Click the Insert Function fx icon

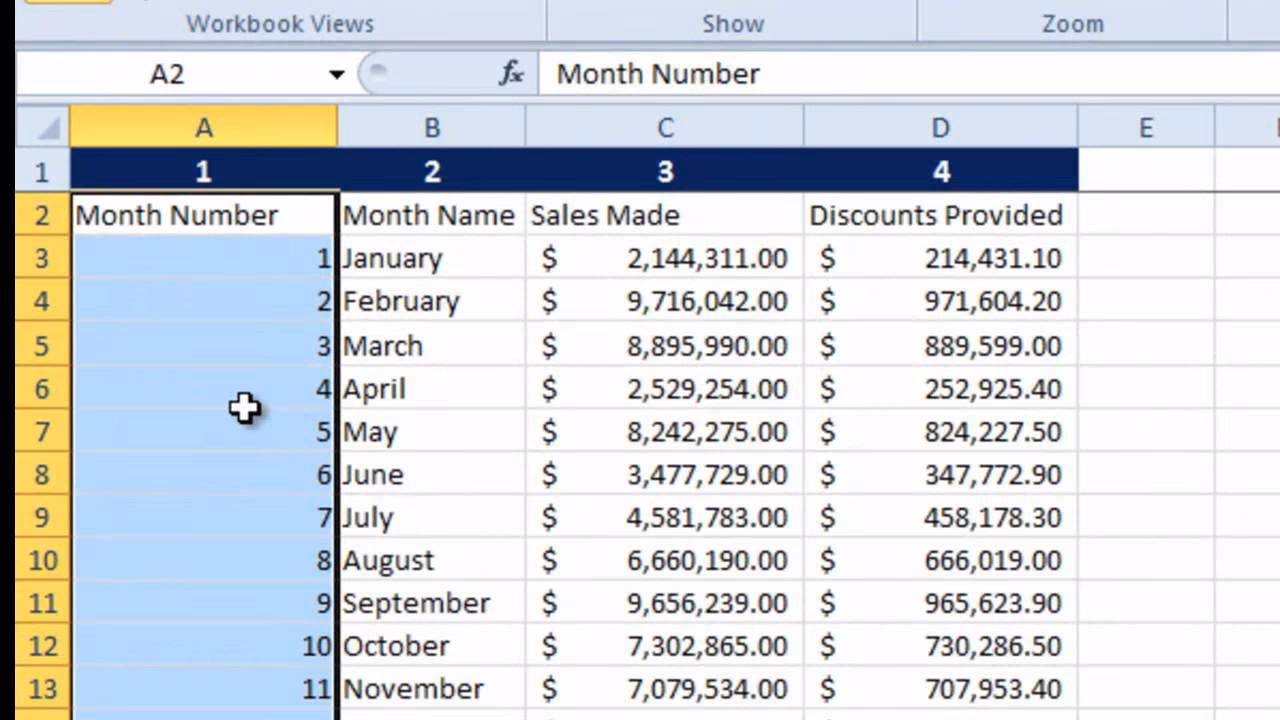click(511, 73)
